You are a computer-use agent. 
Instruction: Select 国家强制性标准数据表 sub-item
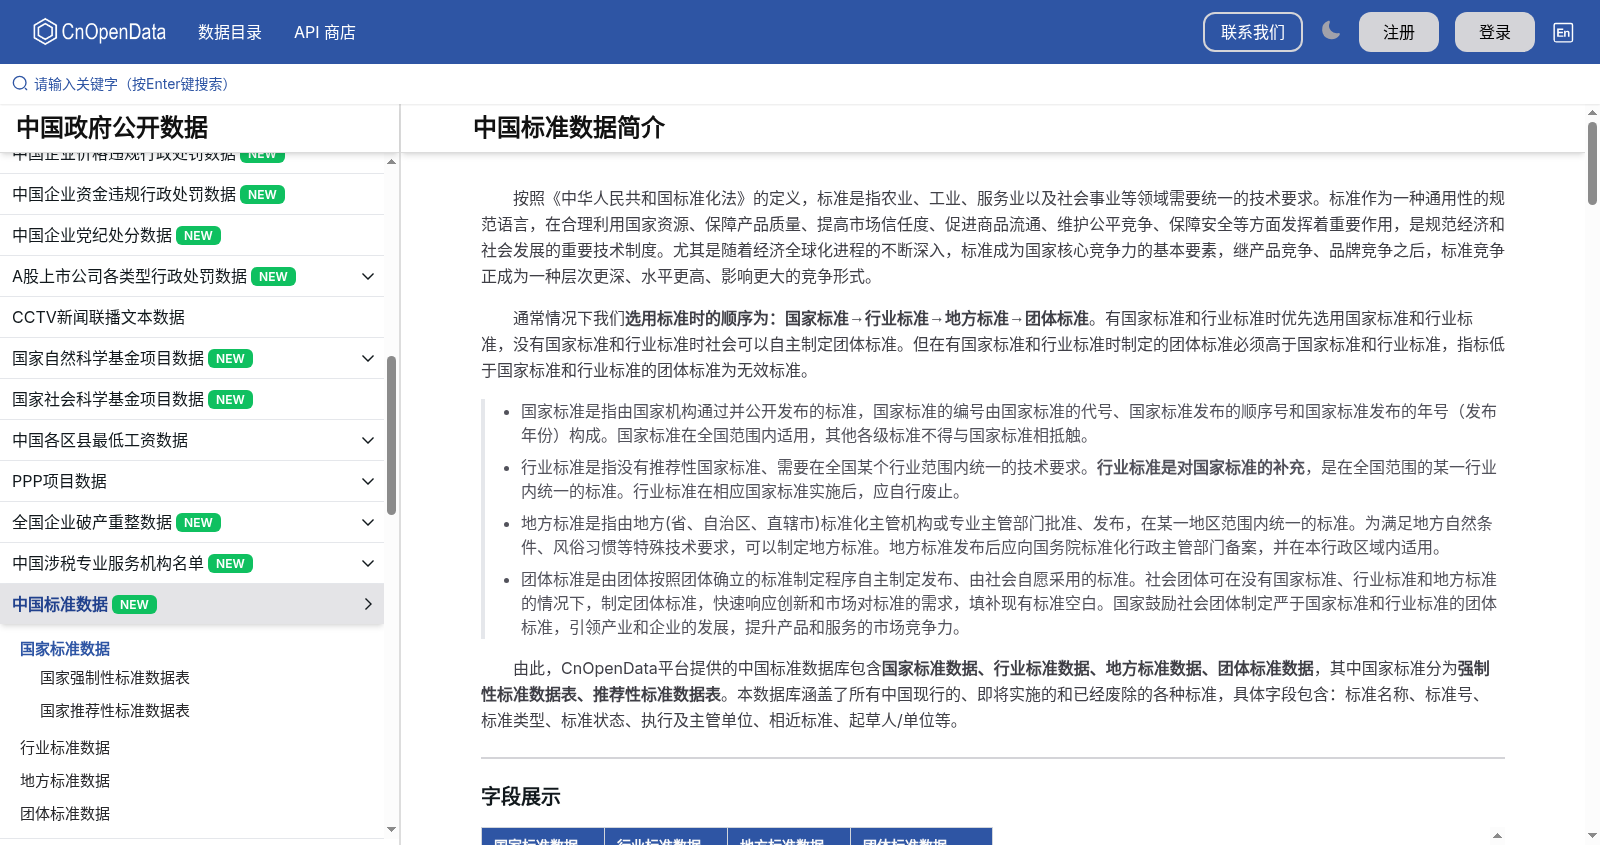115,678
